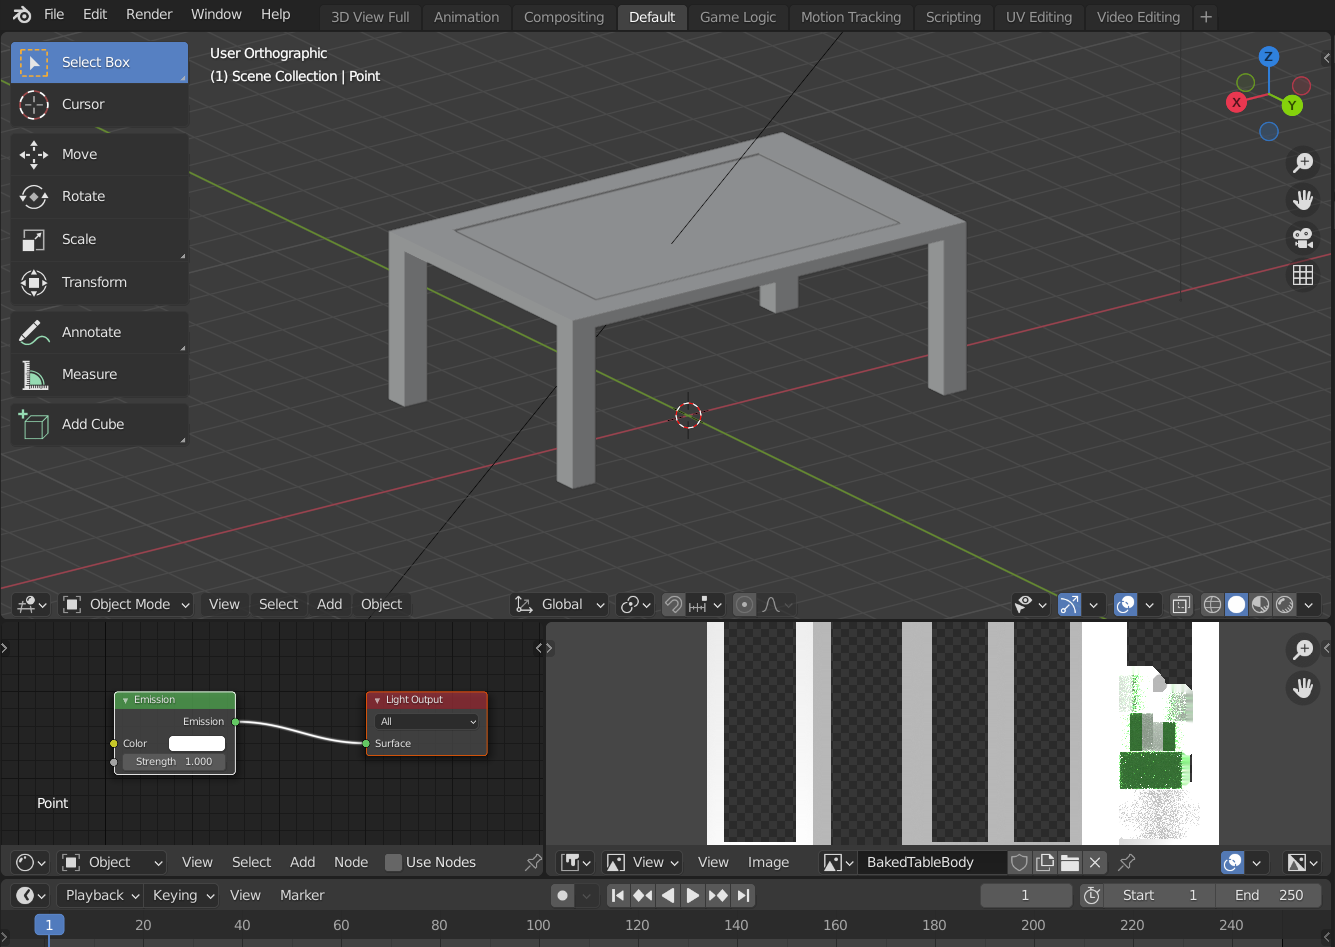Image resolution: width=1335 pixels, height=947 pixels.
Task: Select the Annotate tool
Action: 99,332
